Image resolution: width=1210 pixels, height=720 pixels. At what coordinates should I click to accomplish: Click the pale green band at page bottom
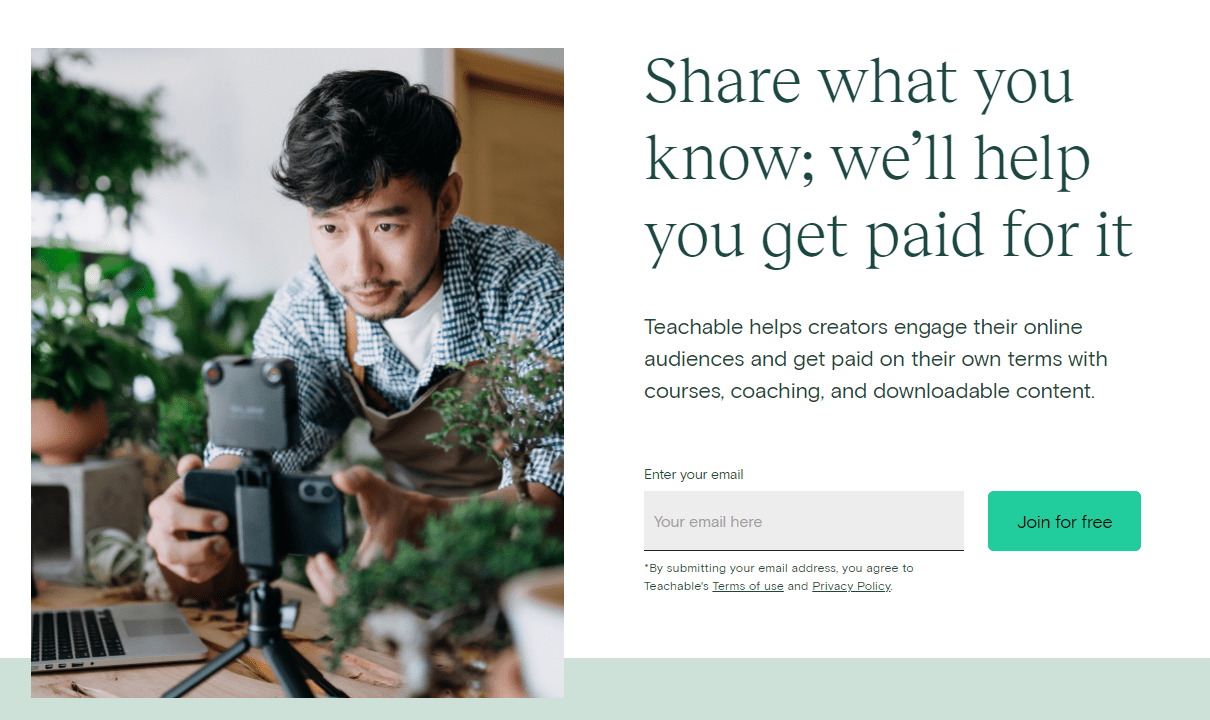886,689
